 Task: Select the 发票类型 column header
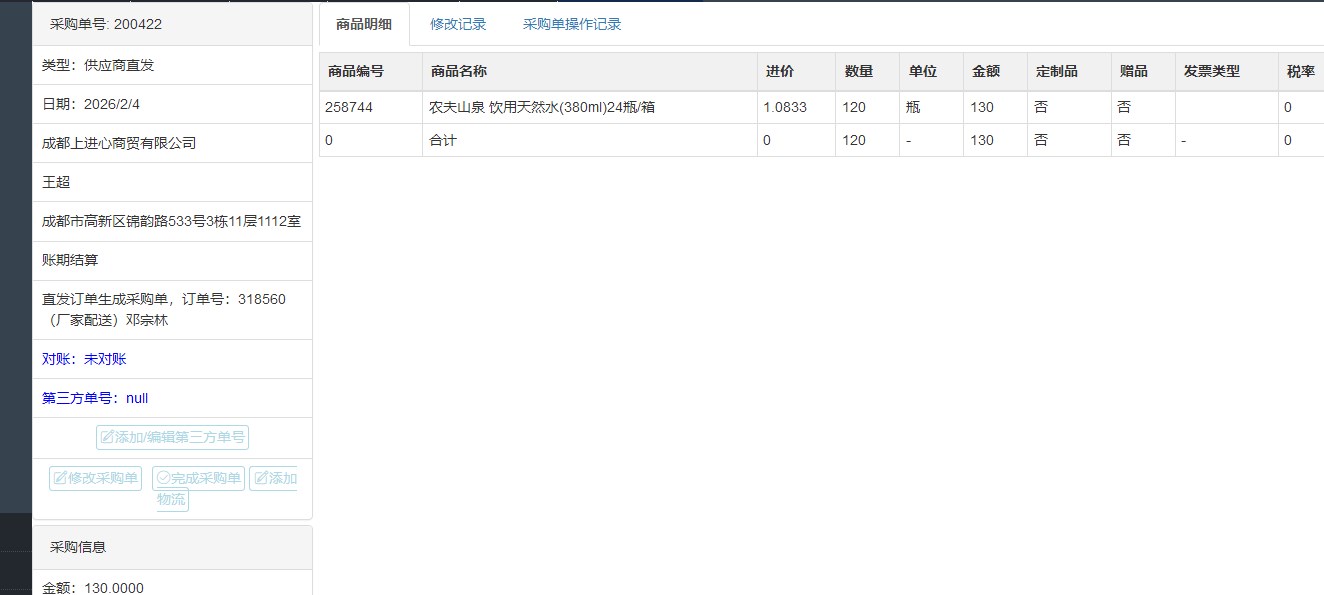(1211, 71)
